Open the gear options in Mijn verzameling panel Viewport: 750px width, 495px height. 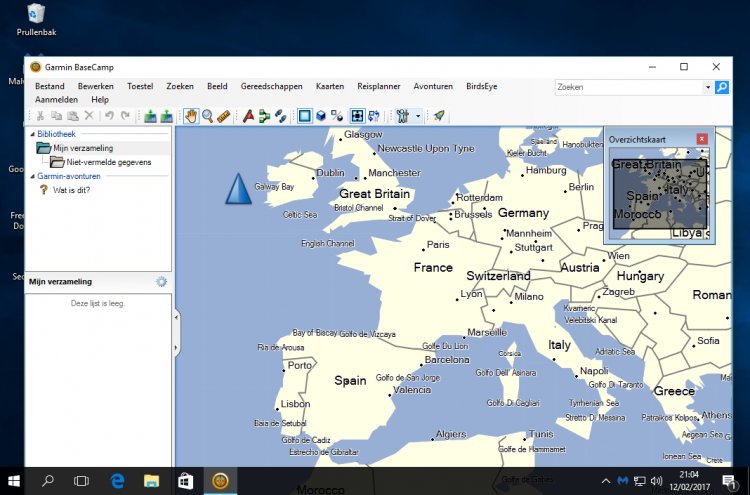pyautogui.click(x=161, y=282)
